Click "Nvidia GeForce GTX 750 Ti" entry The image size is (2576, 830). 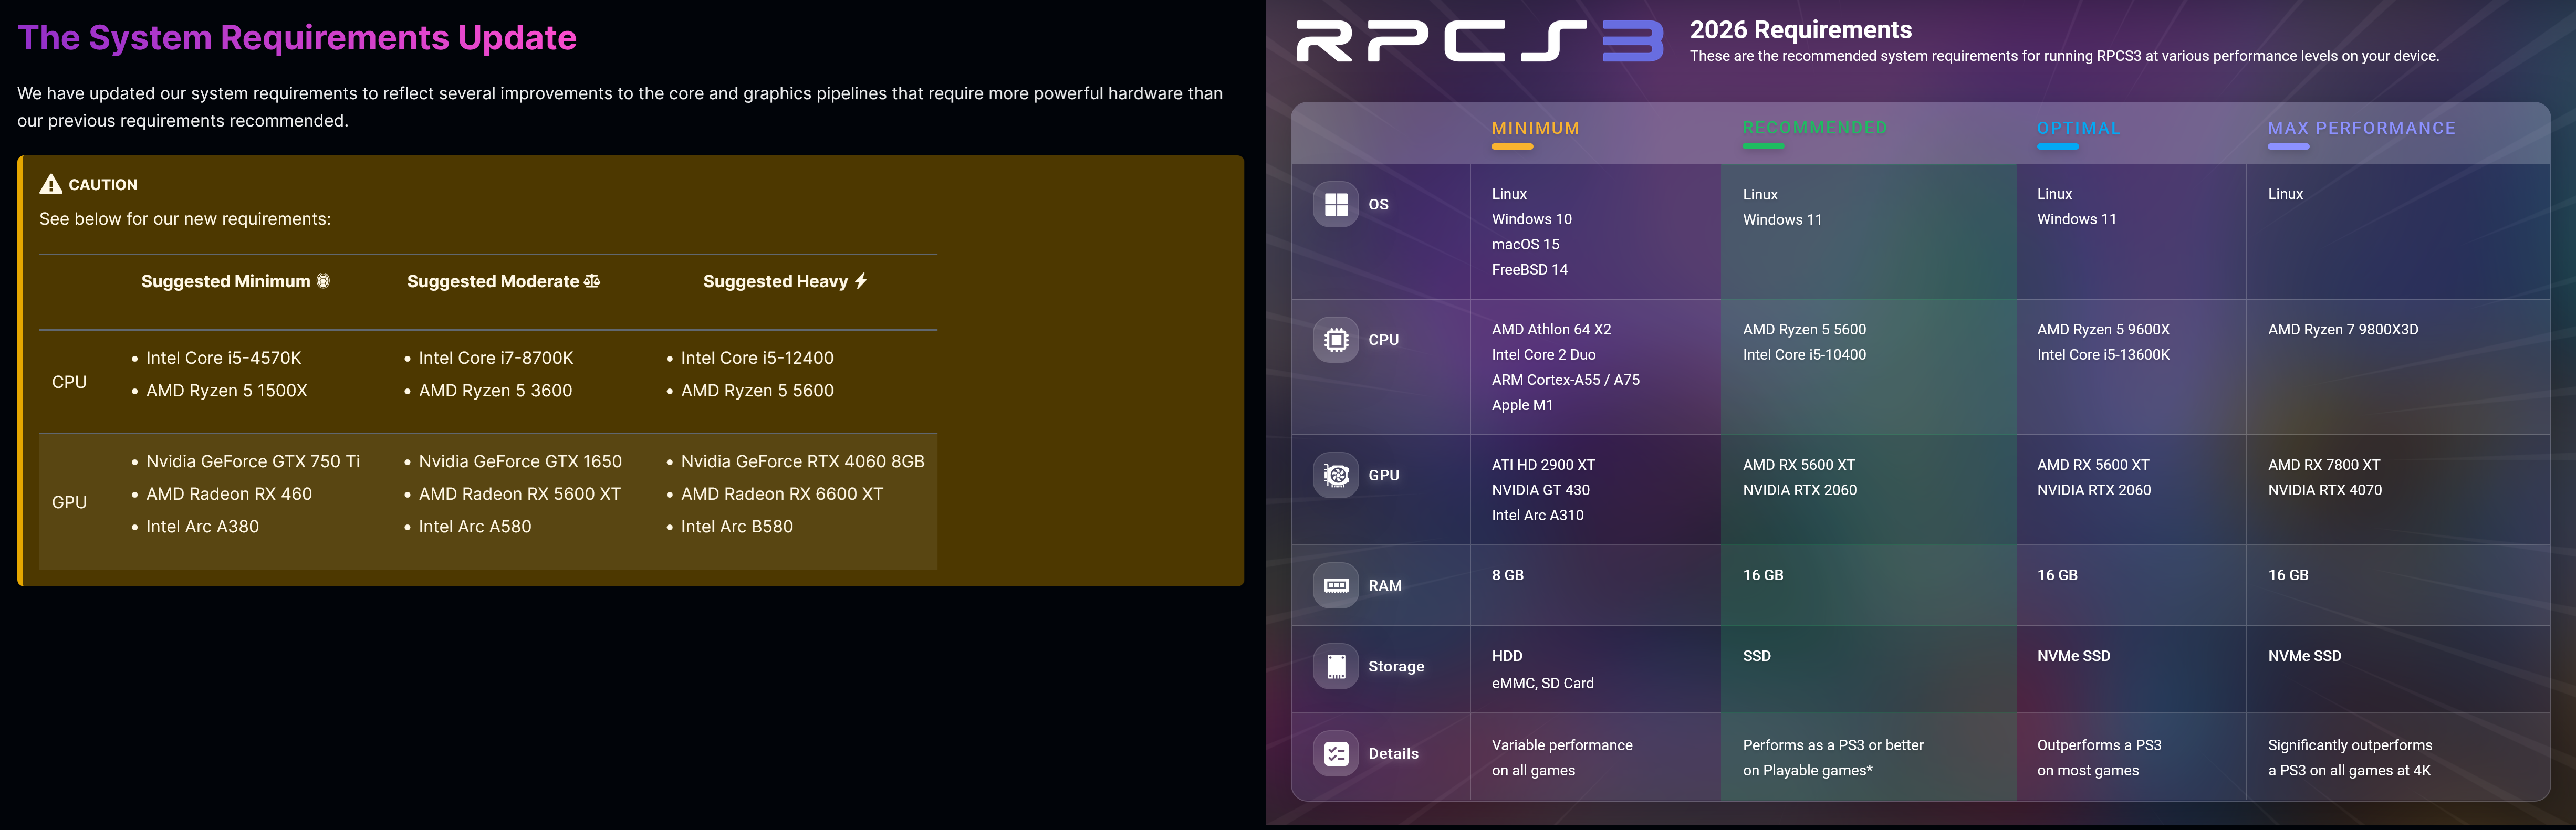coord(253,462)
